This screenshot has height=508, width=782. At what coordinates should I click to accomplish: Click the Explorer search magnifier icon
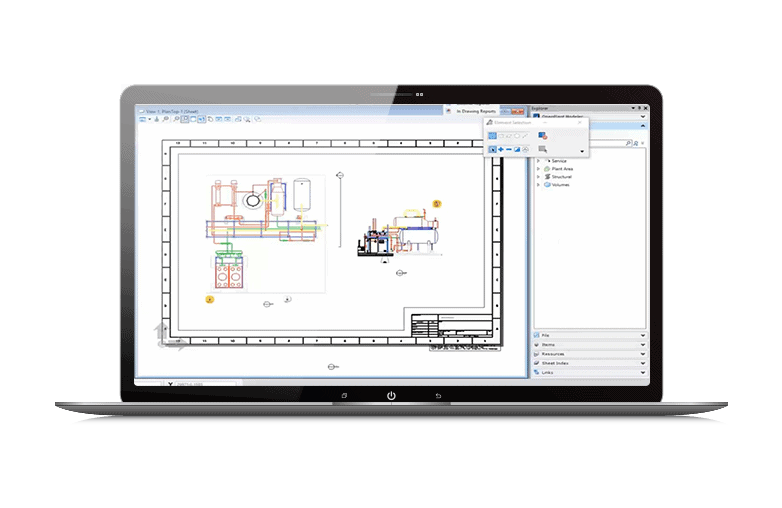[x=628, y=144]
